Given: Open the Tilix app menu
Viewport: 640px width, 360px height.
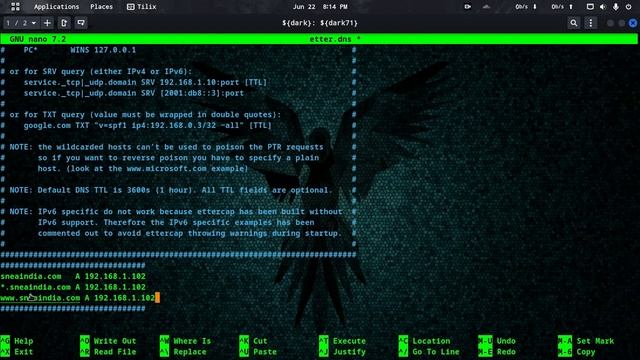Looking at the screenshot, I should pos(142,7).
